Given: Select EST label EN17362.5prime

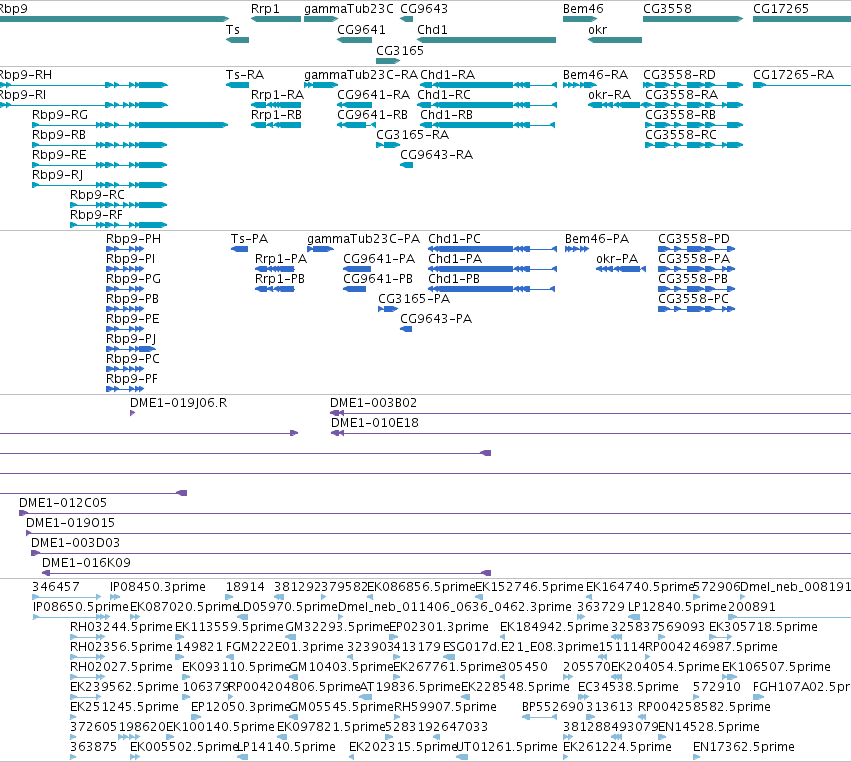Looking at the screenshot, I should click(x=744, y=747).
